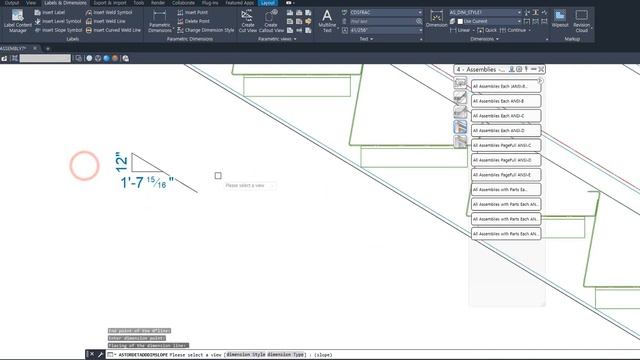Viewport: 640px width, 360px height.
Task: Switch to the Output ribbon tab
Action: click(x=11, y=3)
